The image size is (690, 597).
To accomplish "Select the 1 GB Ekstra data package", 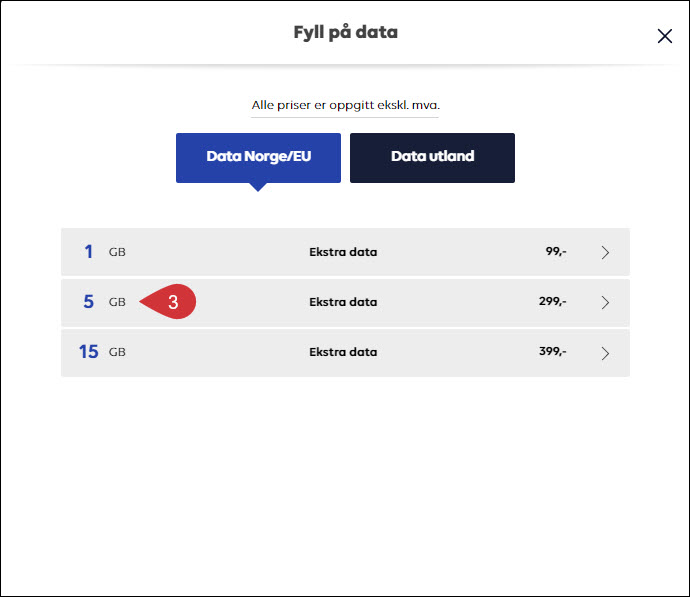I will tap(345, 252).
